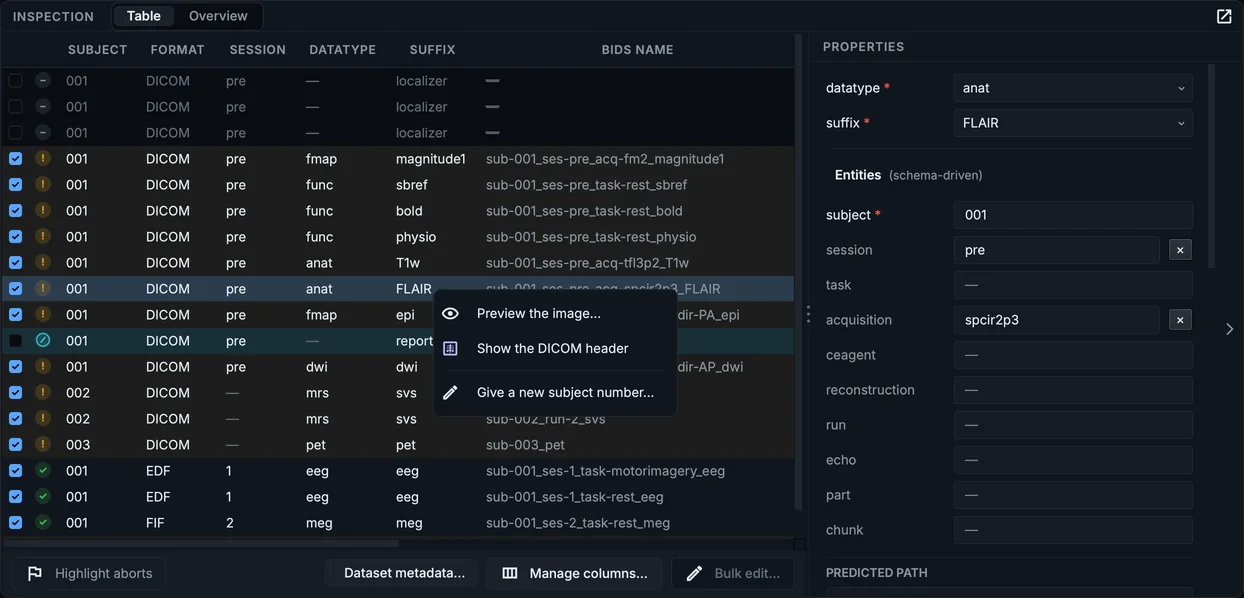Check the first localizer row checkbox
Screen dimensions: 1244x598
click(x=16, y=81)
